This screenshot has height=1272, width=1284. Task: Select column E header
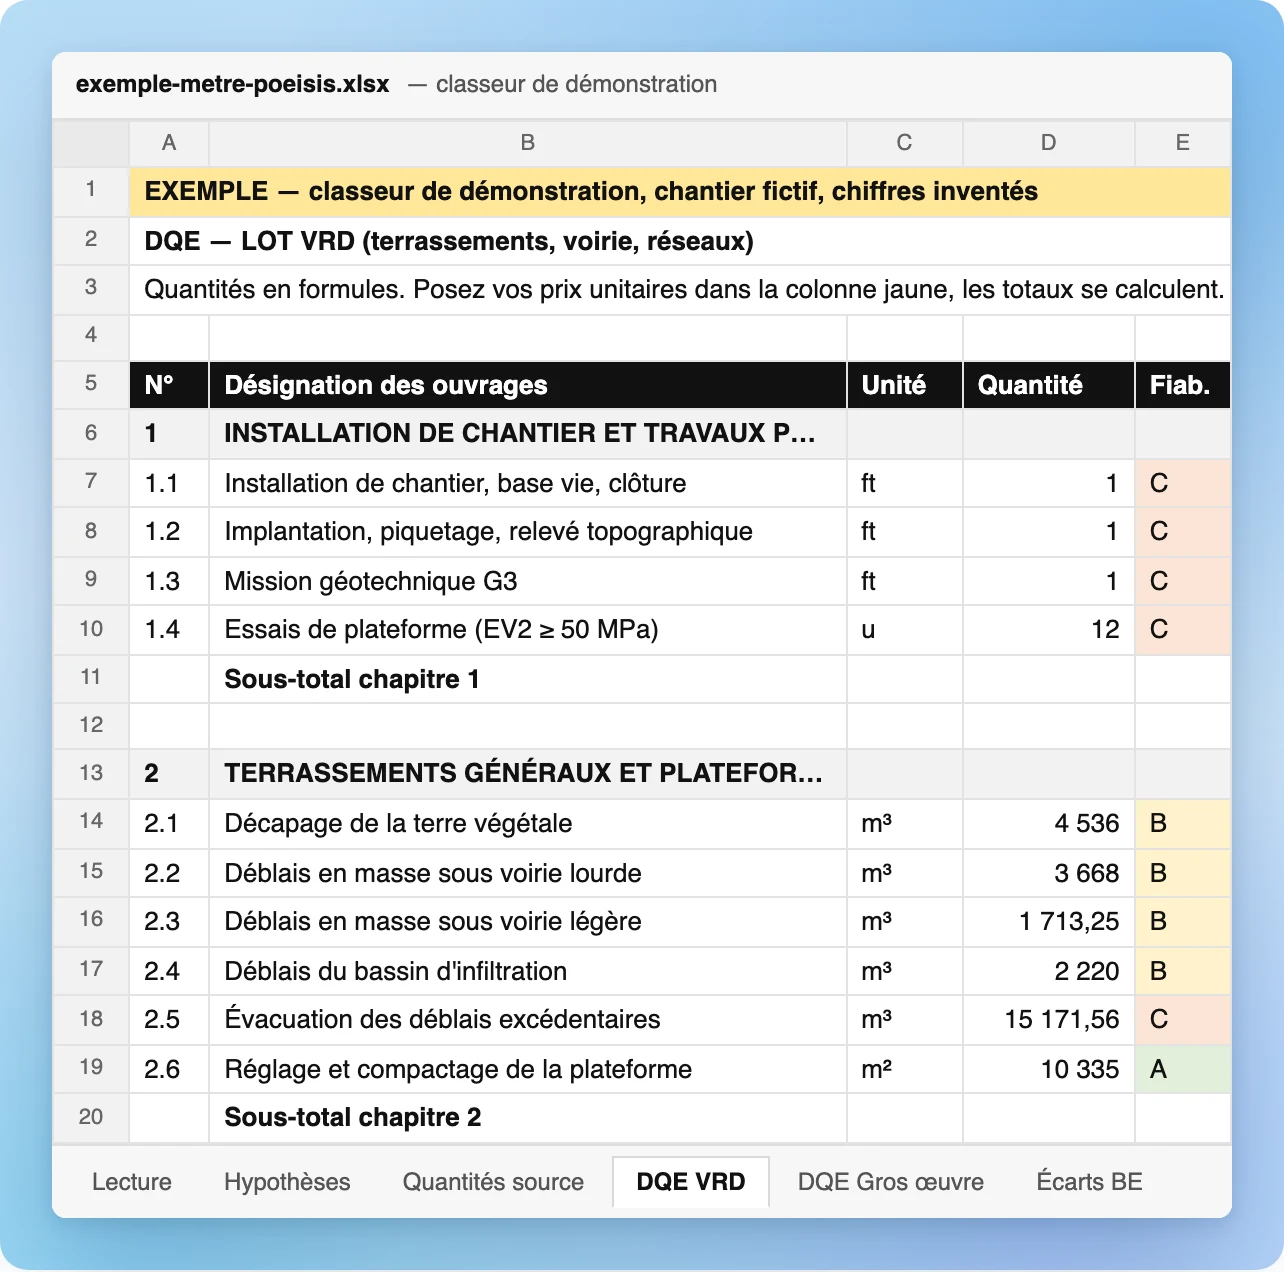click(1183, 143)
